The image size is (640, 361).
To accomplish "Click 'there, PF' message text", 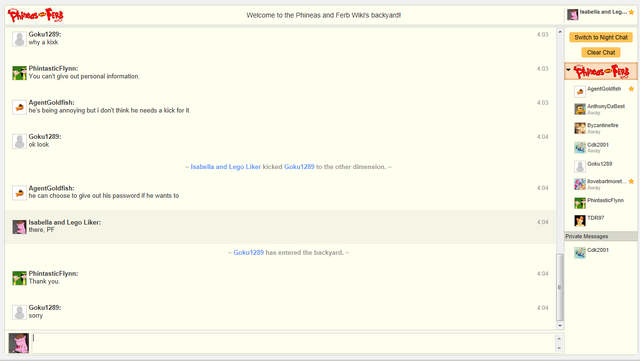I will 41,230.
